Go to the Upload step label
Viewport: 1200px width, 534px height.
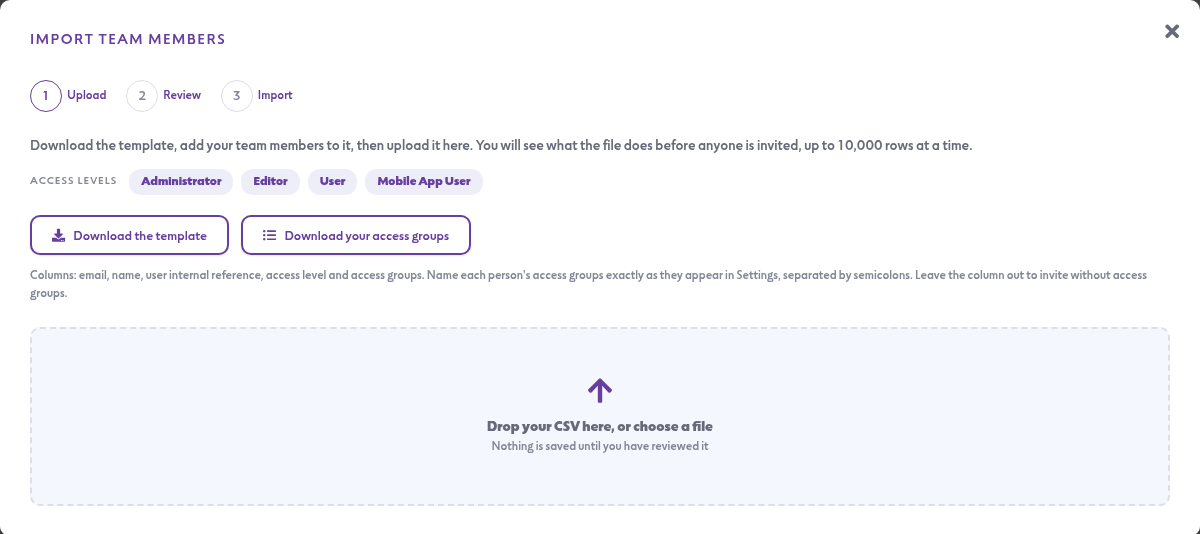87,96
